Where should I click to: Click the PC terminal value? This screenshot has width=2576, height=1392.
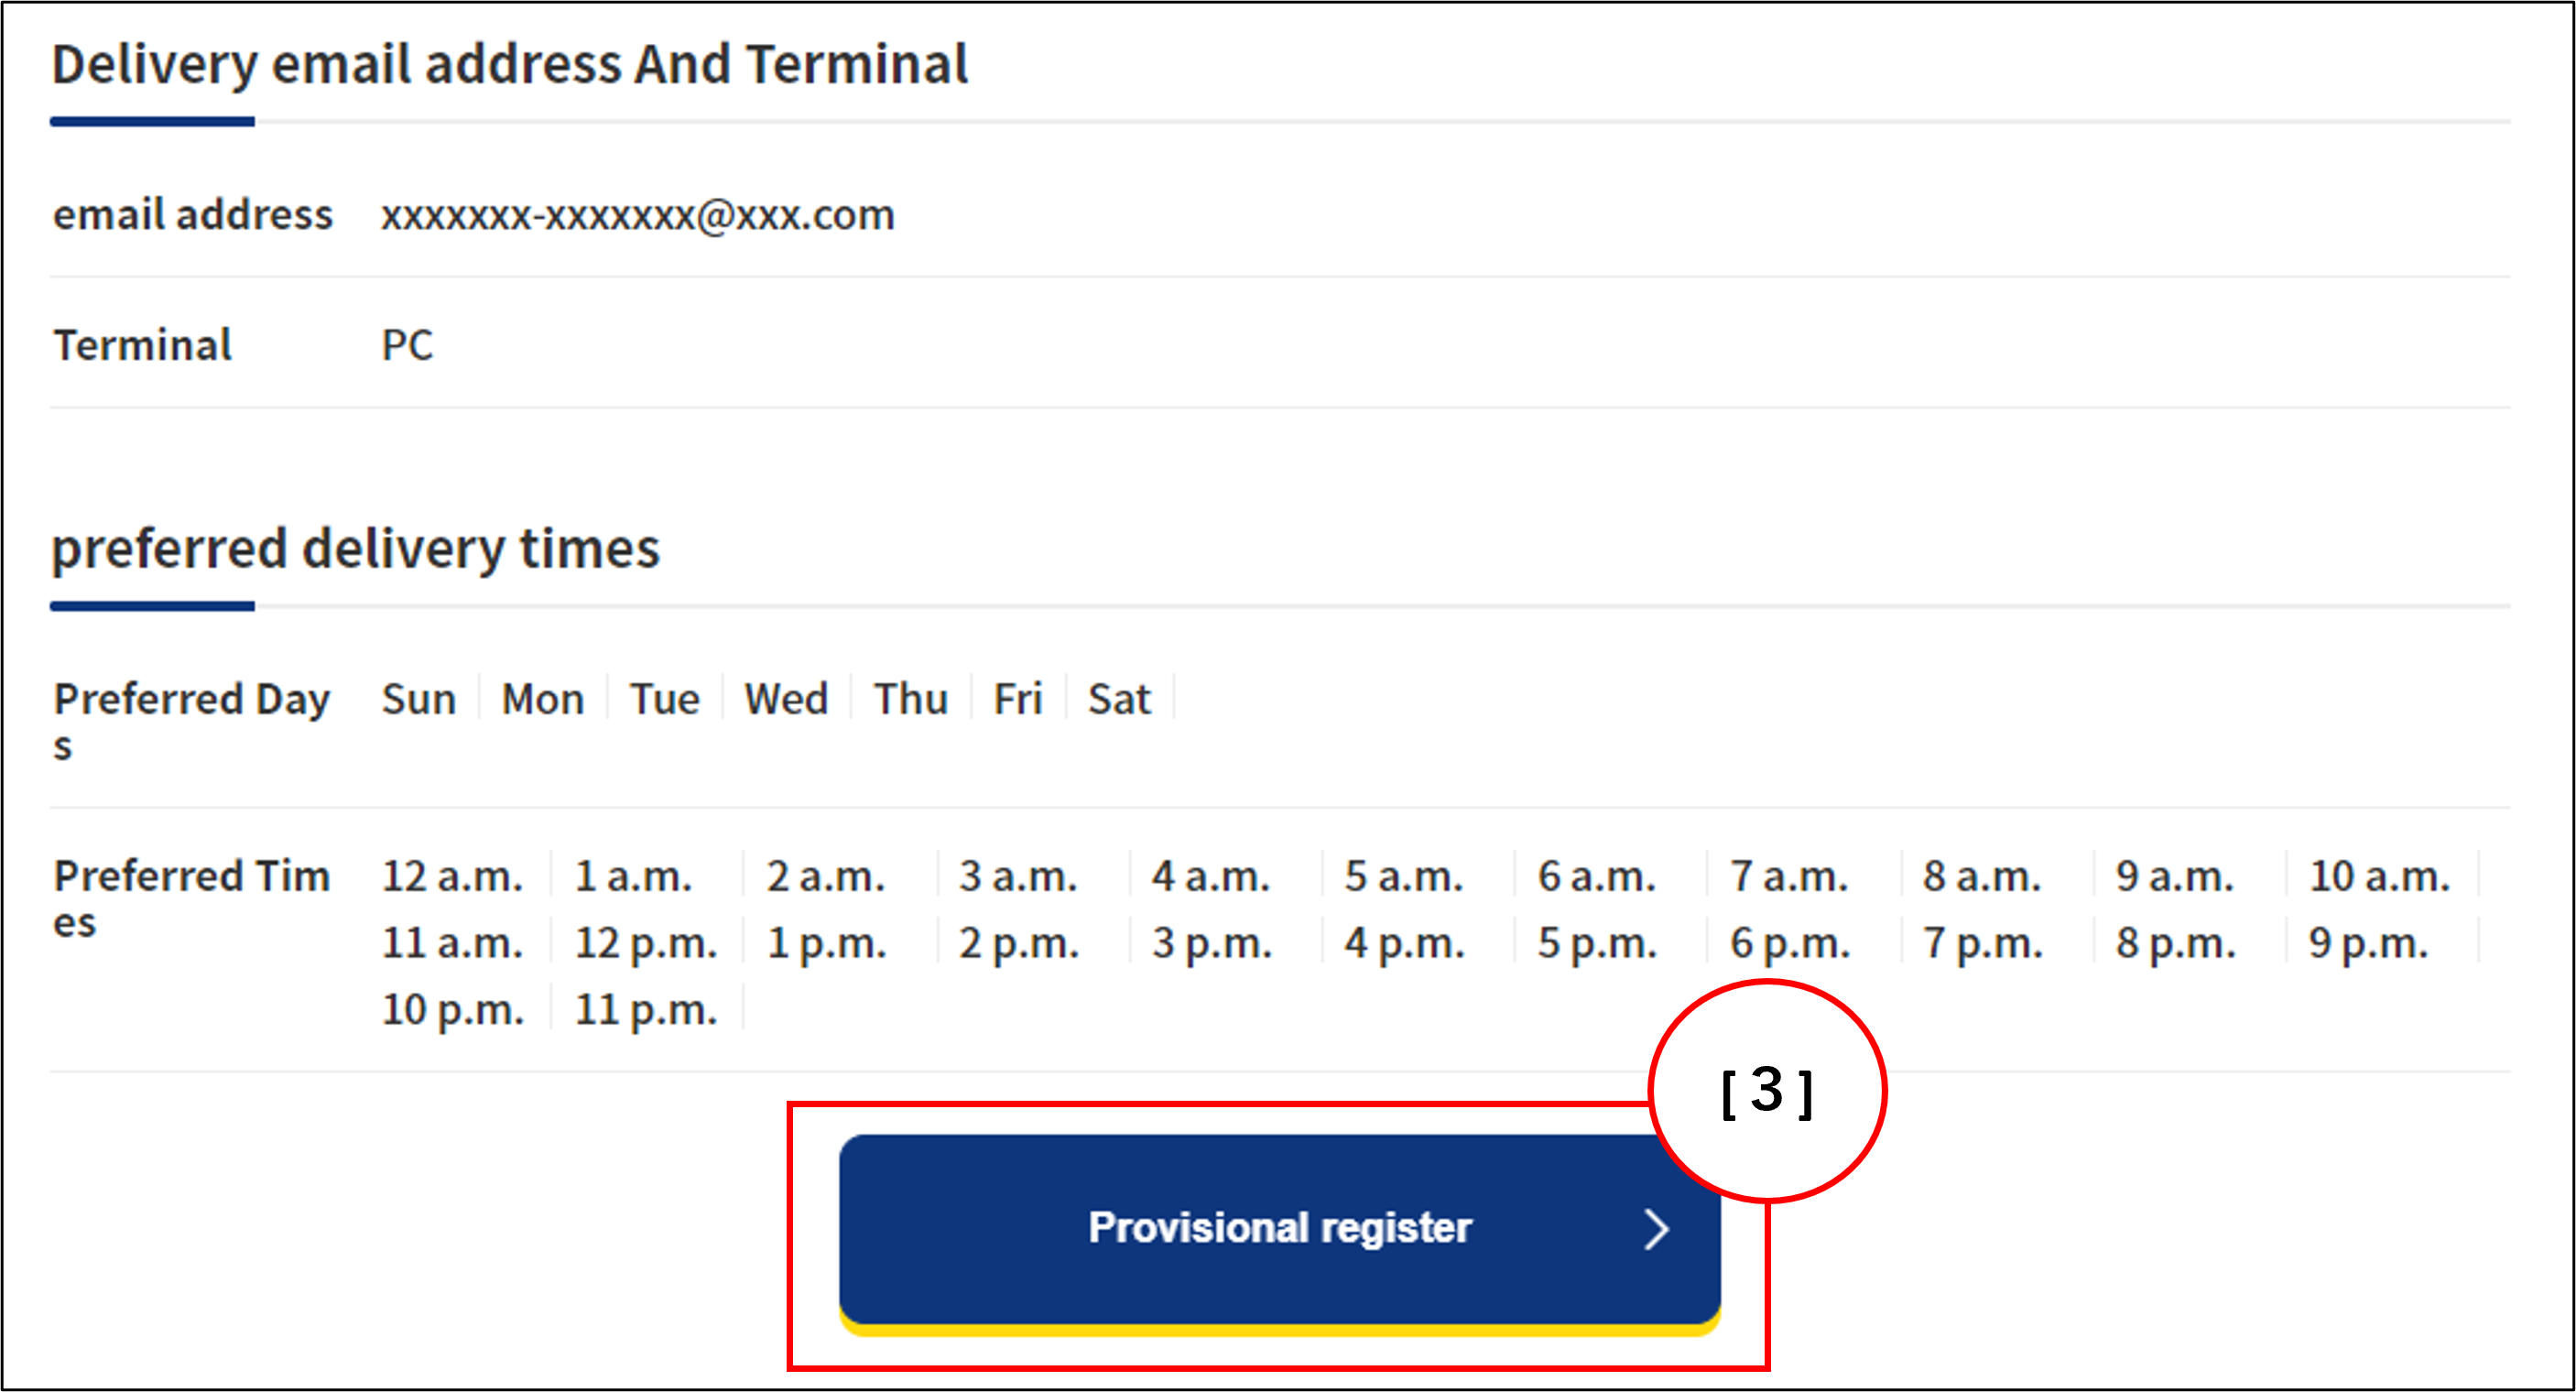(x=407, y=345)
